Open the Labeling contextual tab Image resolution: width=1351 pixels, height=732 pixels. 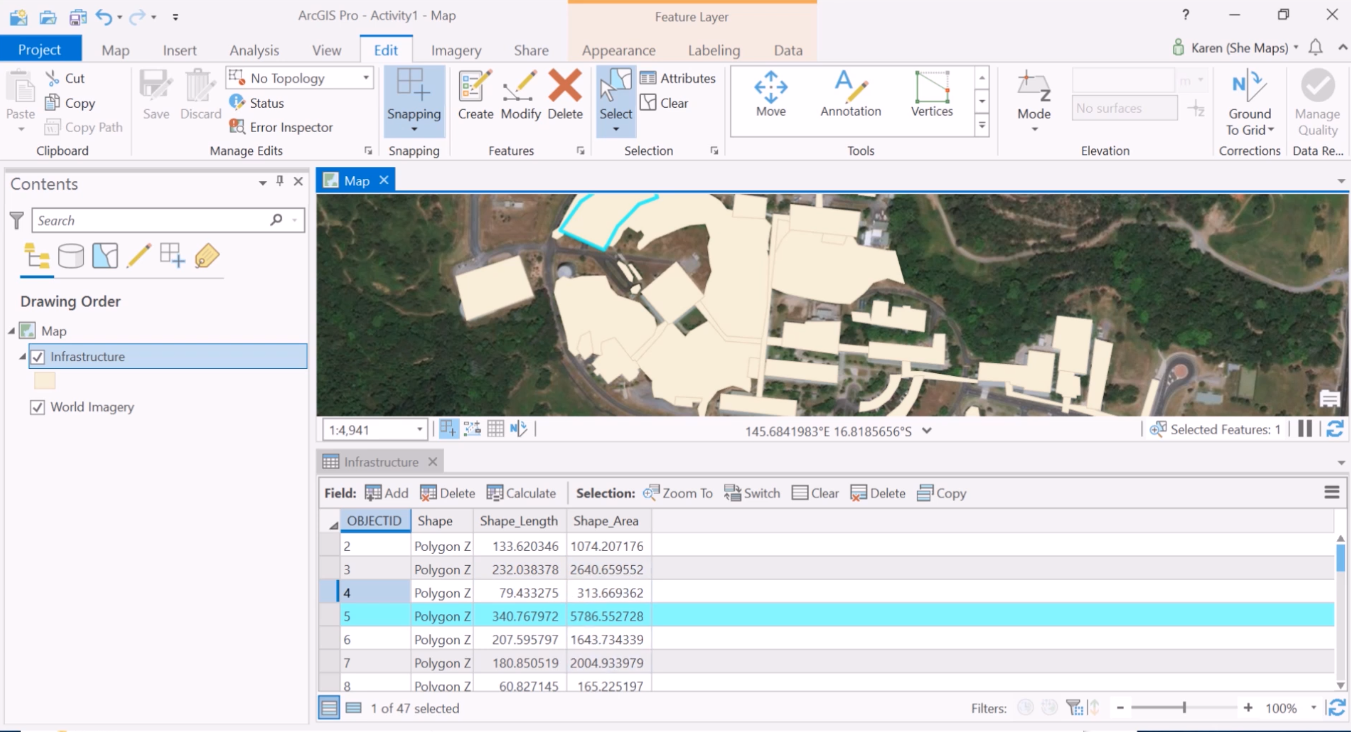(714, 50)
